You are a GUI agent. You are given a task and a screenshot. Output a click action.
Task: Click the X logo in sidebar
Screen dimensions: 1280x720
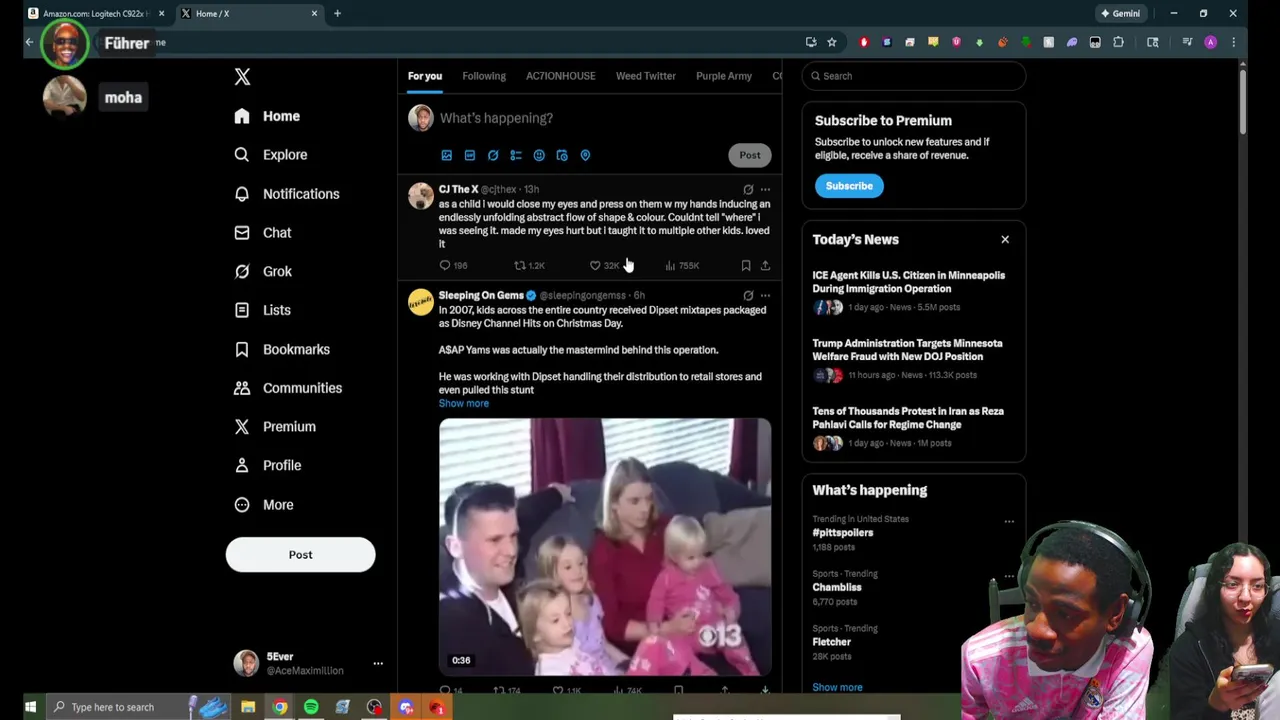(242, 77)
